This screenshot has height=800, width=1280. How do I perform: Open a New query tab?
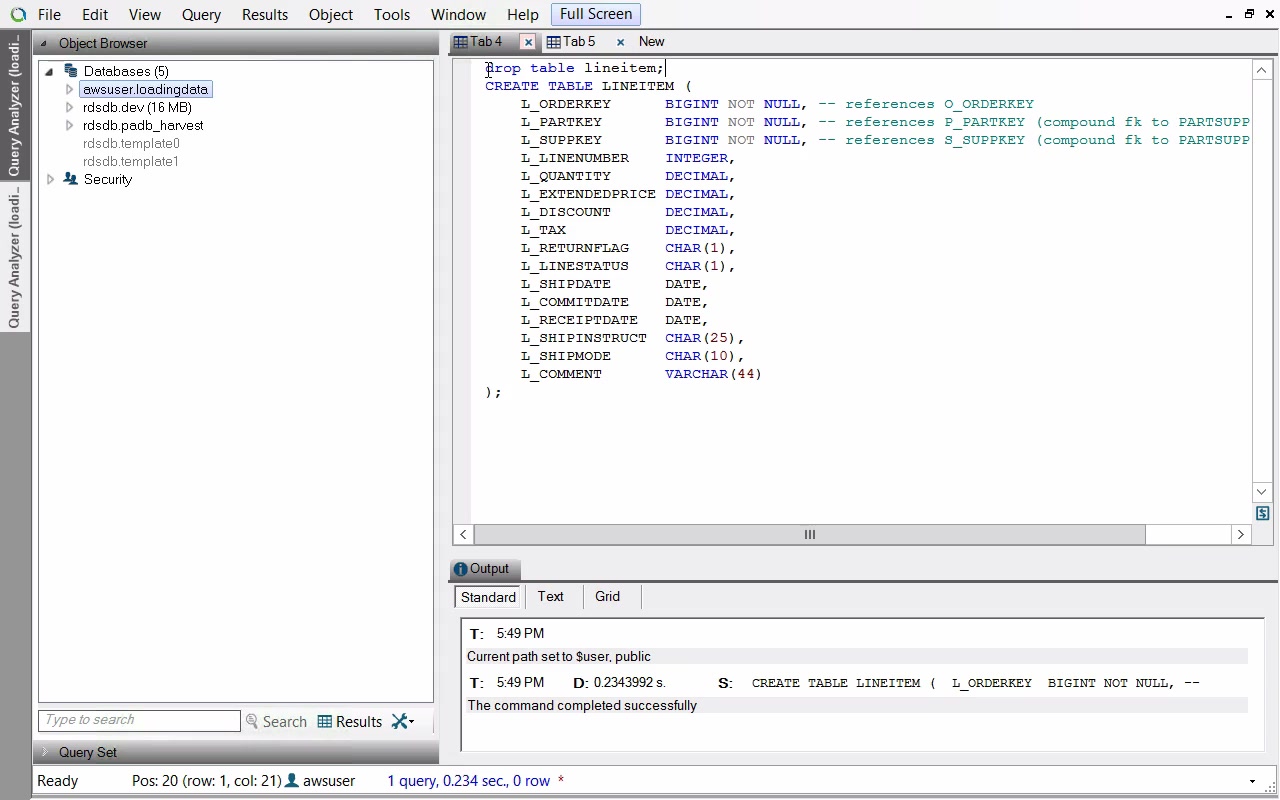click(651, 42)
